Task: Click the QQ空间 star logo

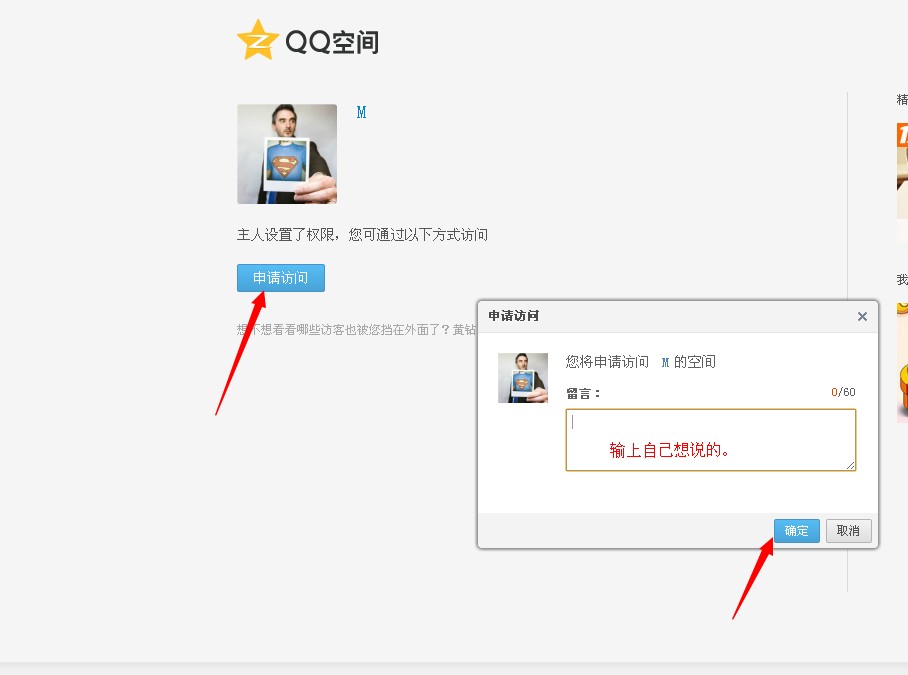Action: (x=256, y=41)
